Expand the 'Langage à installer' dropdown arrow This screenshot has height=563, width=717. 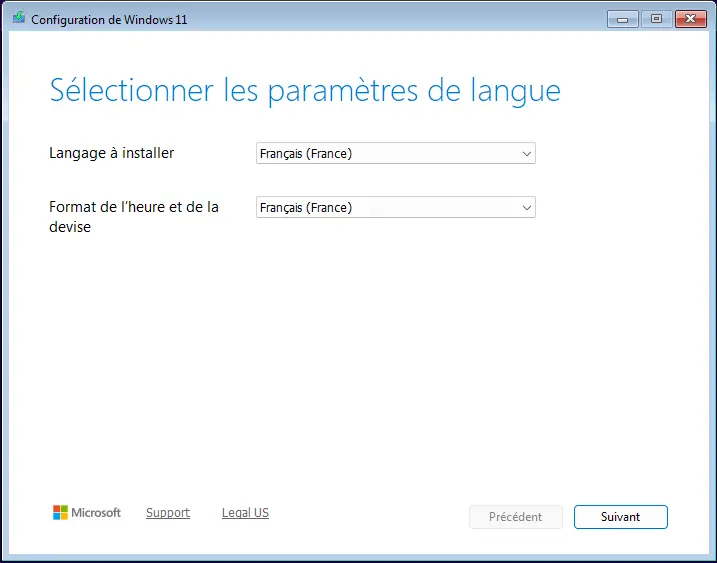[x=526, y=154]
